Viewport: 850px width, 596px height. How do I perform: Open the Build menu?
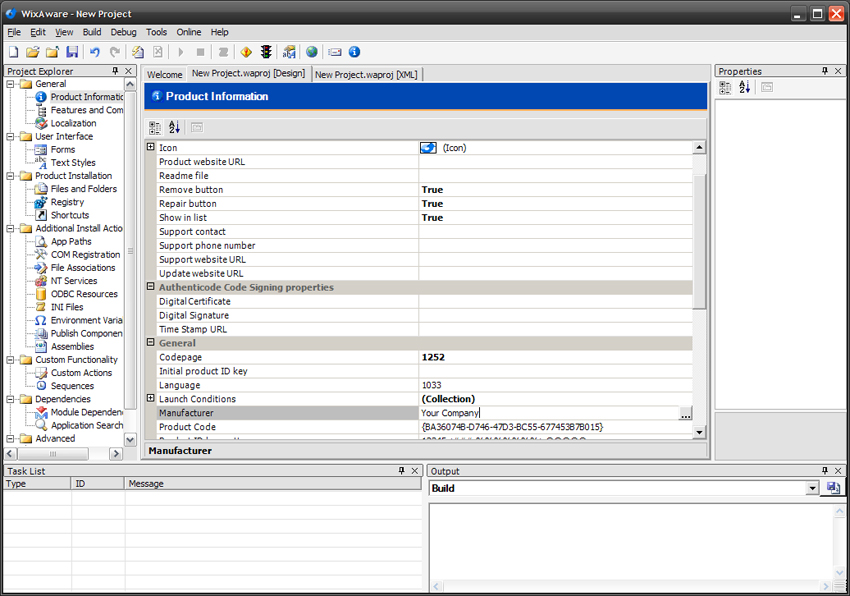[x=92, y=32]
